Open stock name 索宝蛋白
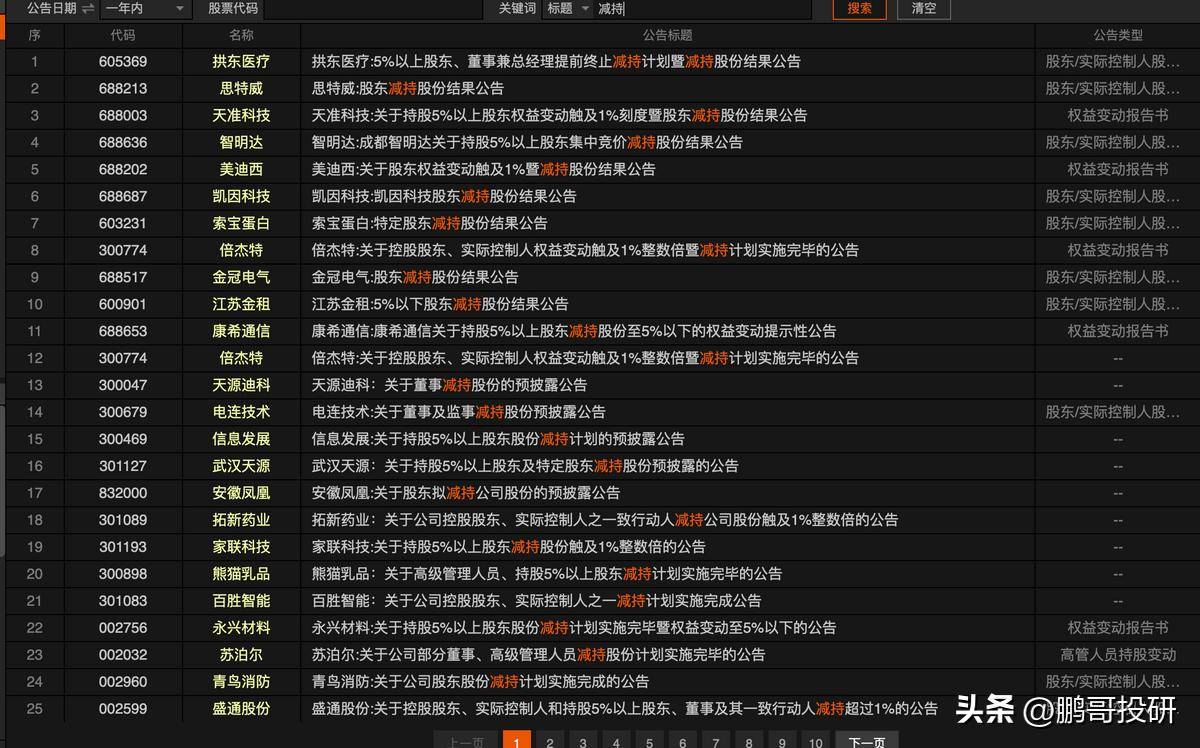The width and height of the screenshot is (1200, 748). tap(241, 224)
